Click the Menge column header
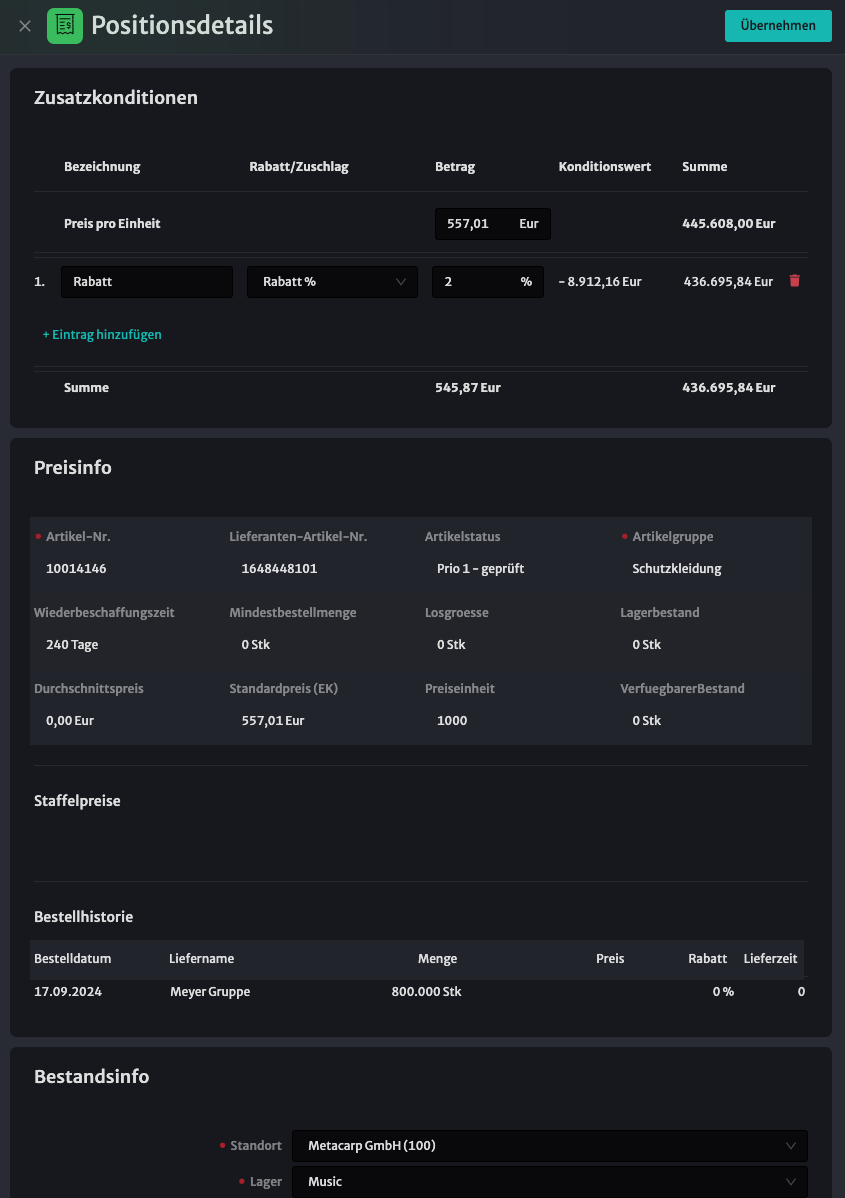 click(437, 958)
